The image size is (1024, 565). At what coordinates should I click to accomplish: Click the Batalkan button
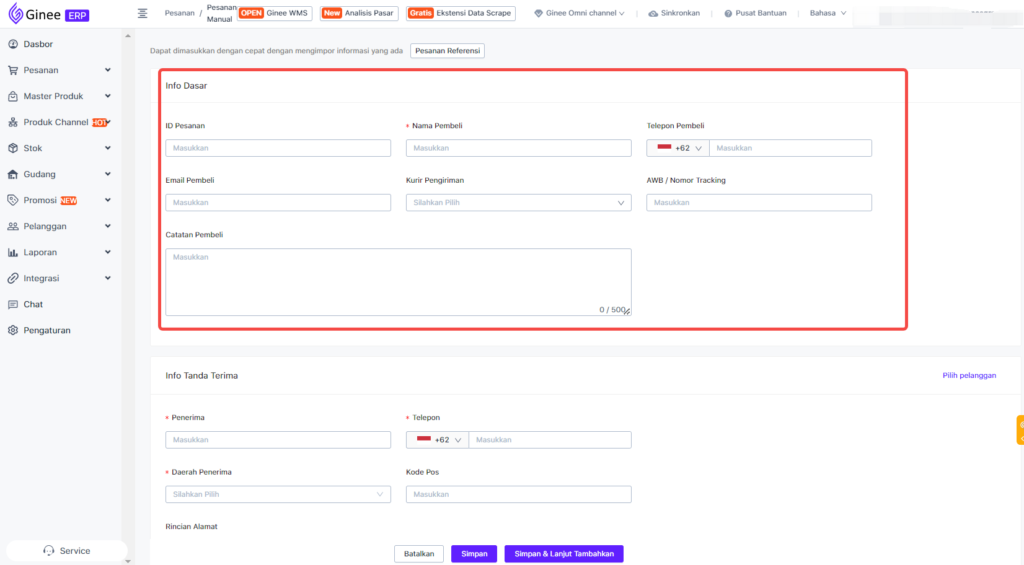[x=419, y=554]
